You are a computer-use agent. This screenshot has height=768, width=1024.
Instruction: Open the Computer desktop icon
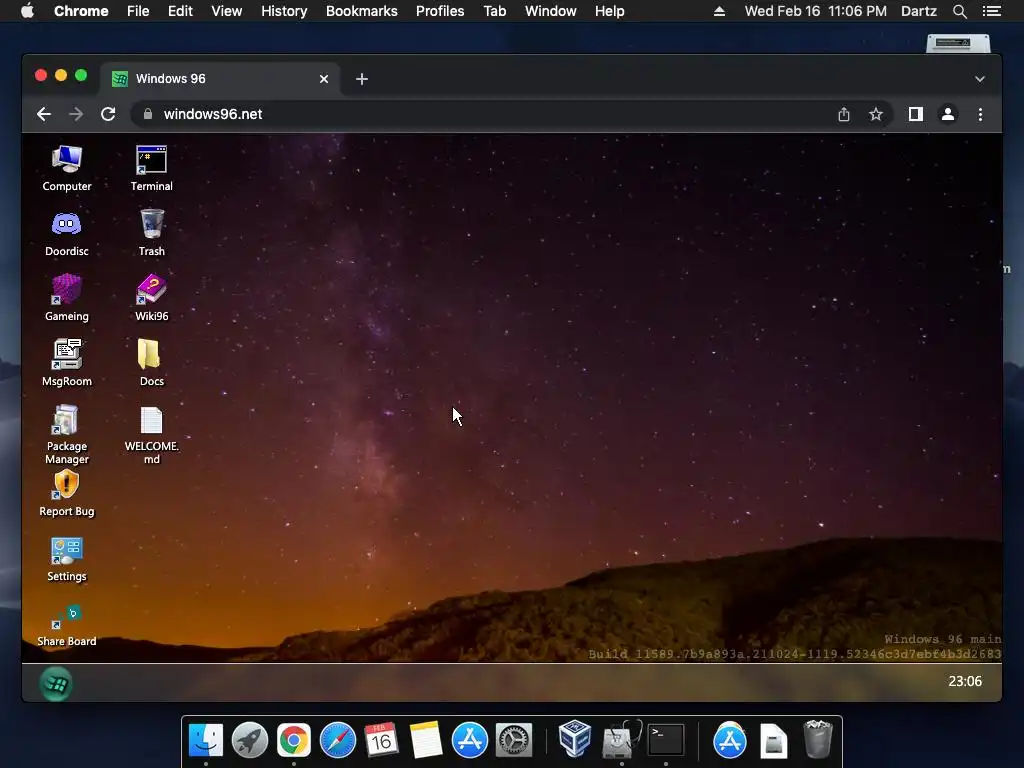click(x=67, y=168)
